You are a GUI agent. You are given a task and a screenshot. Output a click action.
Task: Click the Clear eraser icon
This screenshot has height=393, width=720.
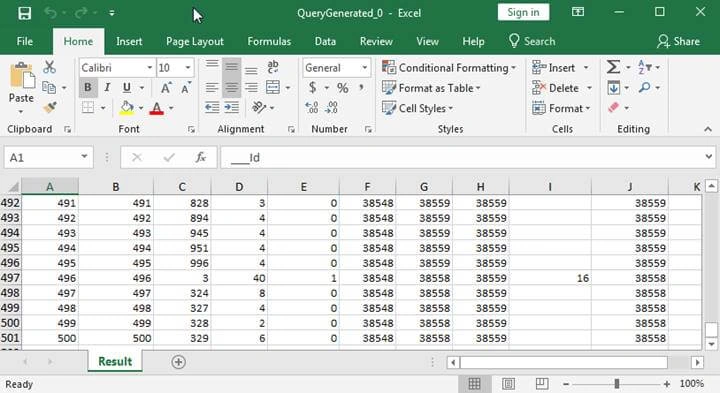tap(613, 107)
